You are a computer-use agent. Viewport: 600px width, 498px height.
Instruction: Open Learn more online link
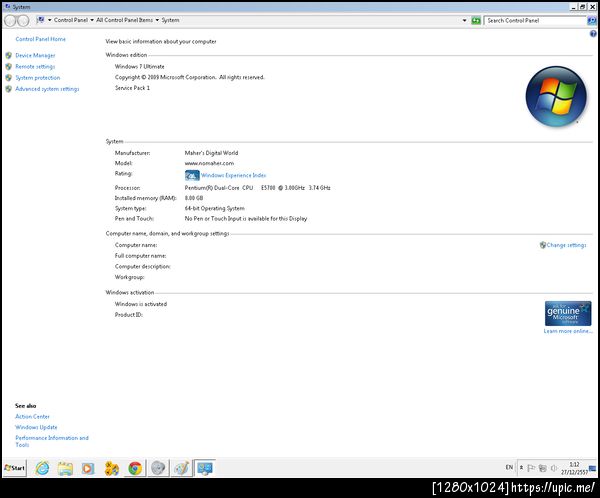pyautogui.click(x=568, y=331)
